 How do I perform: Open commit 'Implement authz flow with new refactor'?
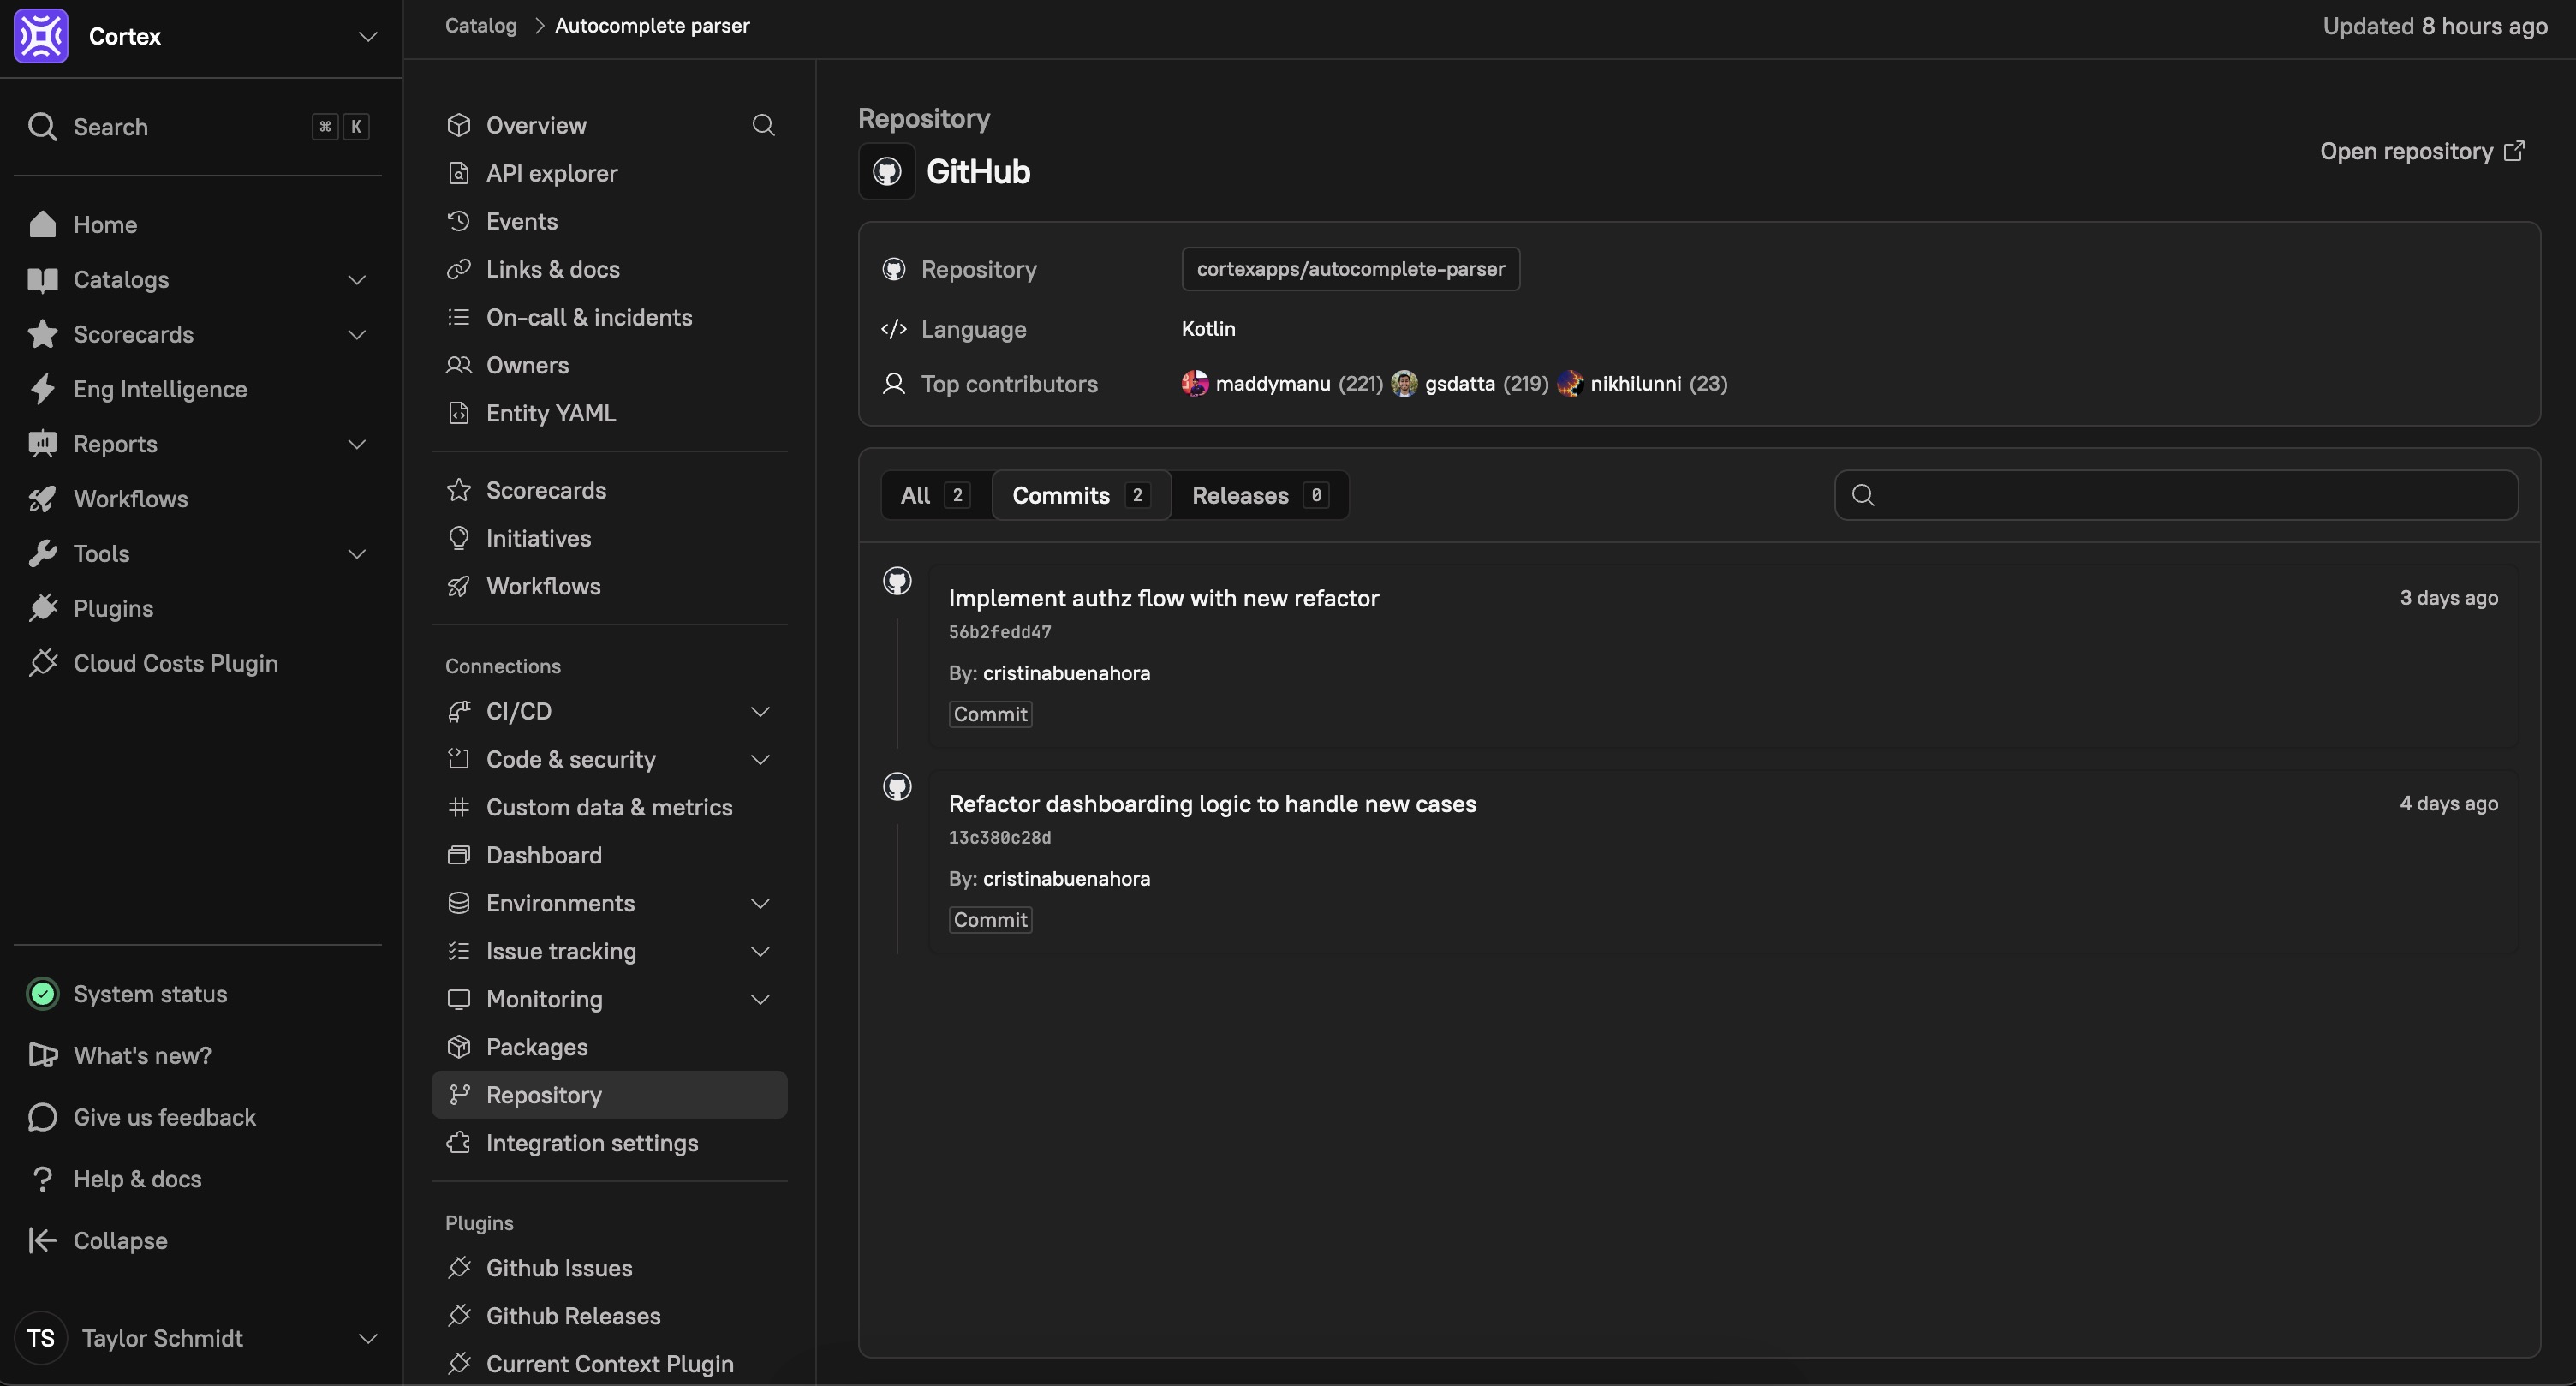(1163, 598)
